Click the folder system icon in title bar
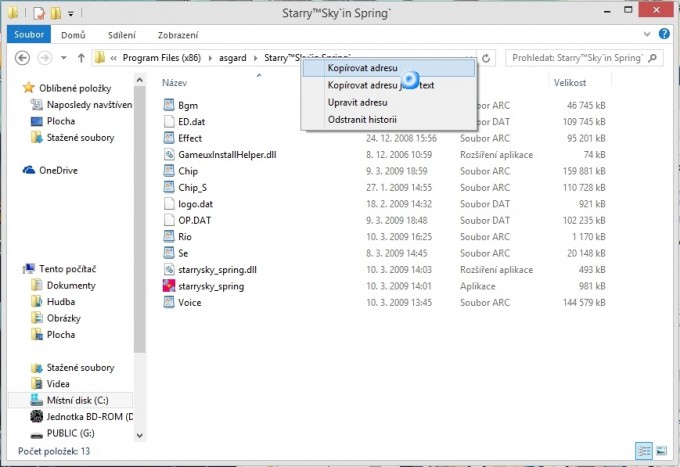 coord(13,13)
